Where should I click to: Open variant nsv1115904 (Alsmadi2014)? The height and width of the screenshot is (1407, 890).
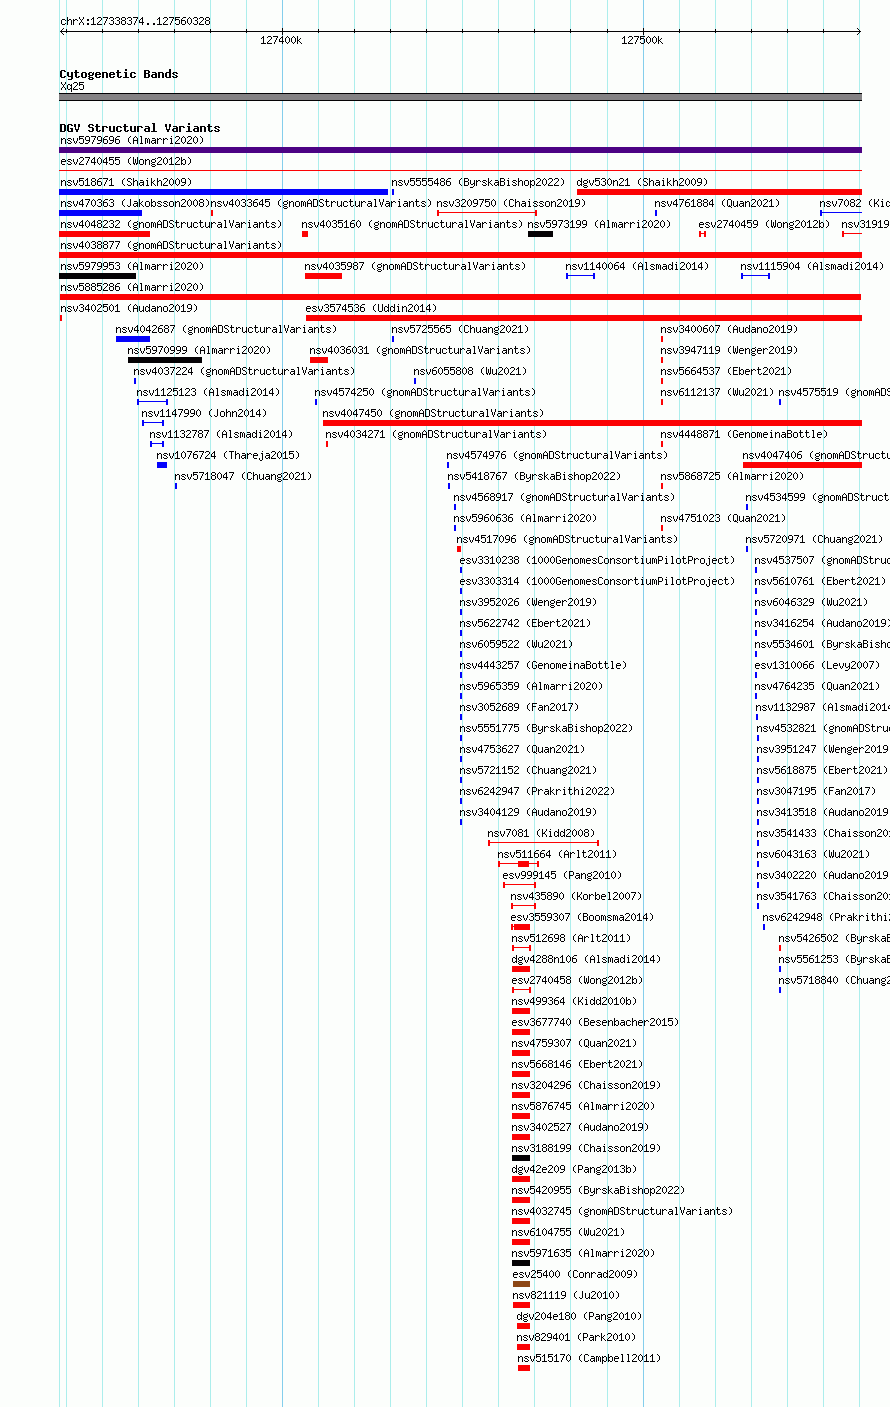coord(812,266)
